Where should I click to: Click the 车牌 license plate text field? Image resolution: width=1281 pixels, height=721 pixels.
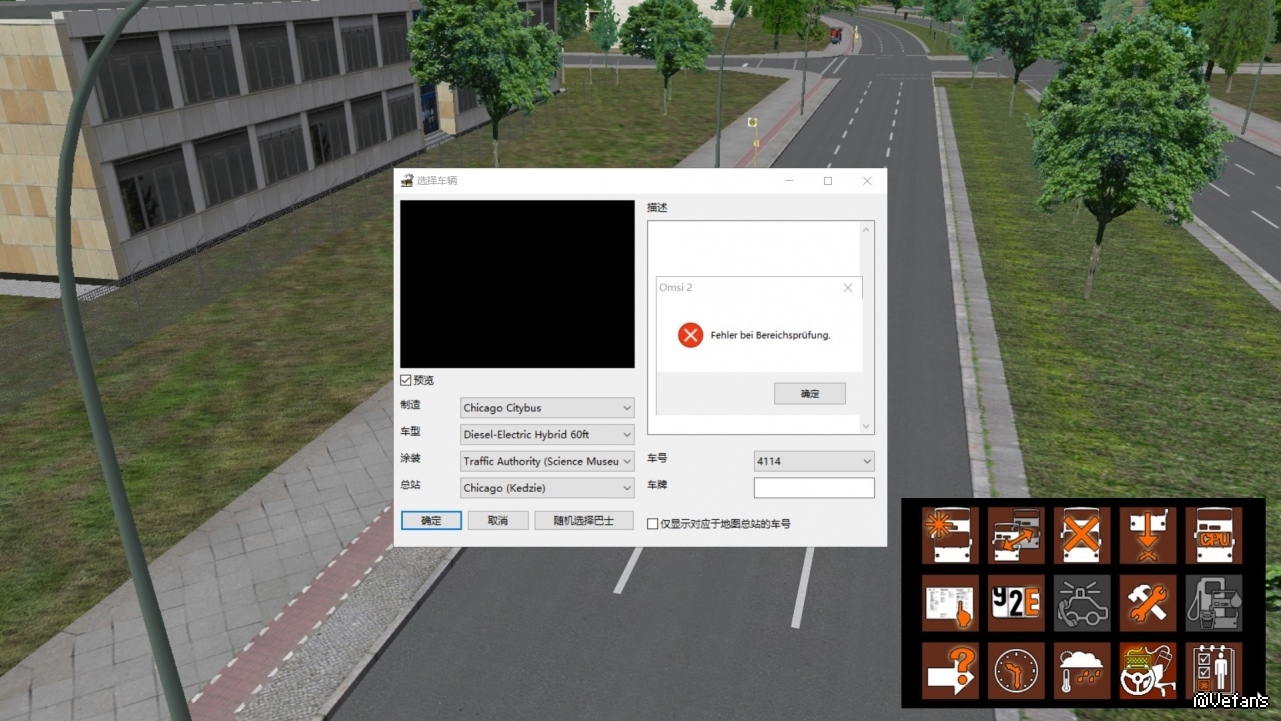pyautogui.click(x=814, y=488)
